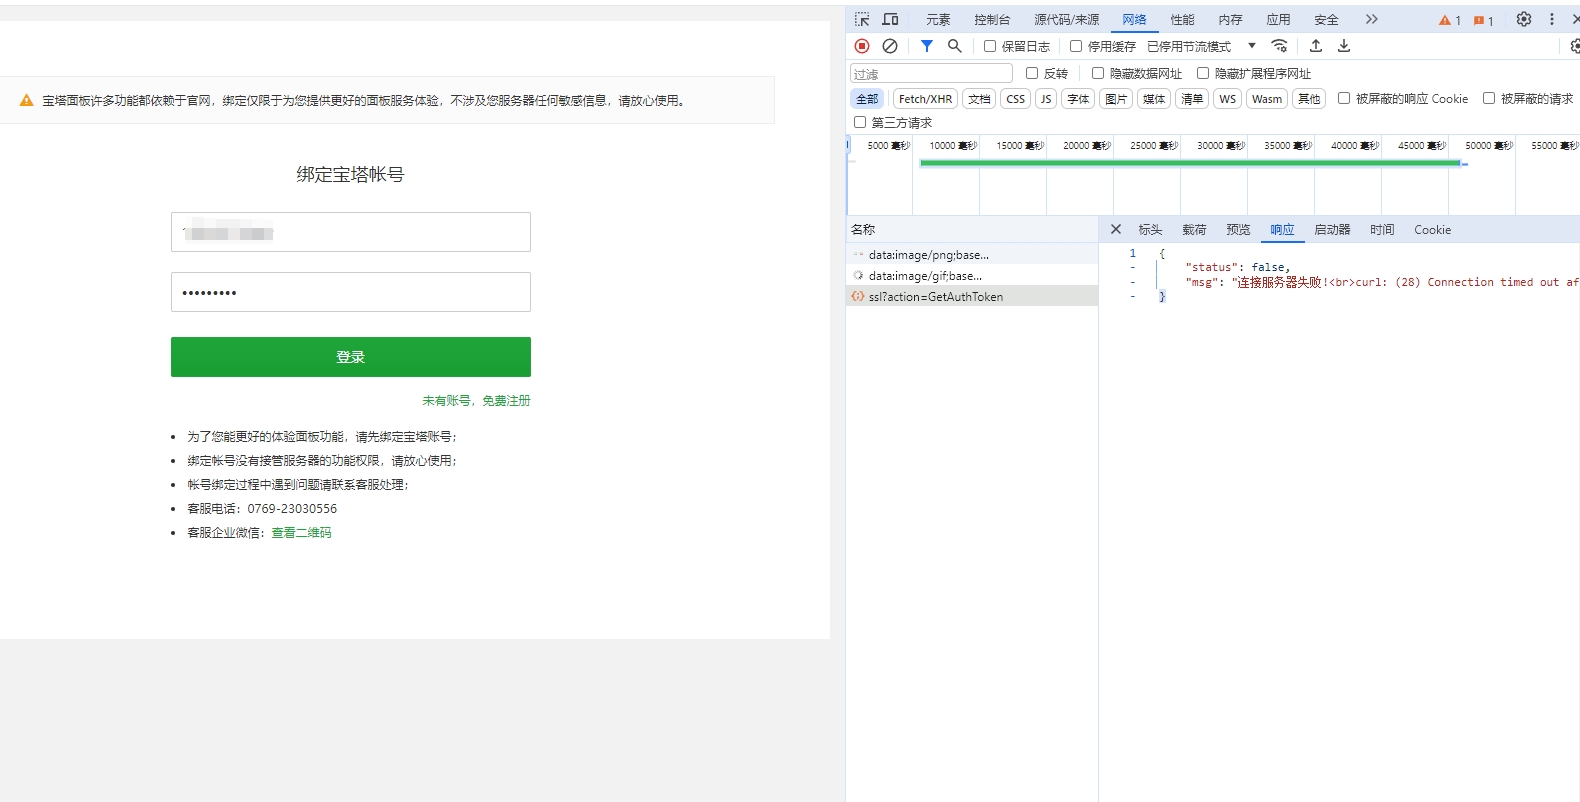Filter requests by CSS type

click(1015, 98)
